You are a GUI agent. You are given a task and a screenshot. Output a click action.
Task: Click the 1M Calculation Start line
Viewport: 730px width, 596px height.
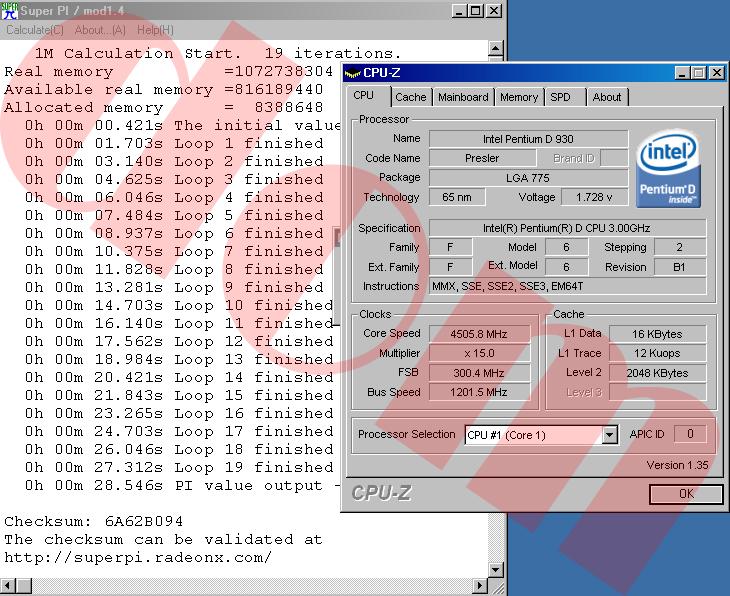[x=218, y=54]
